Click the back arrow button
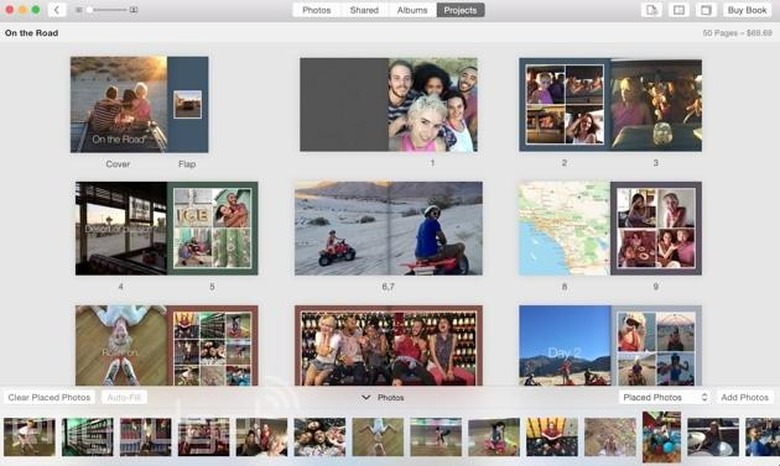The height and width of the screenshot is (466, 780). coord(56,10)
